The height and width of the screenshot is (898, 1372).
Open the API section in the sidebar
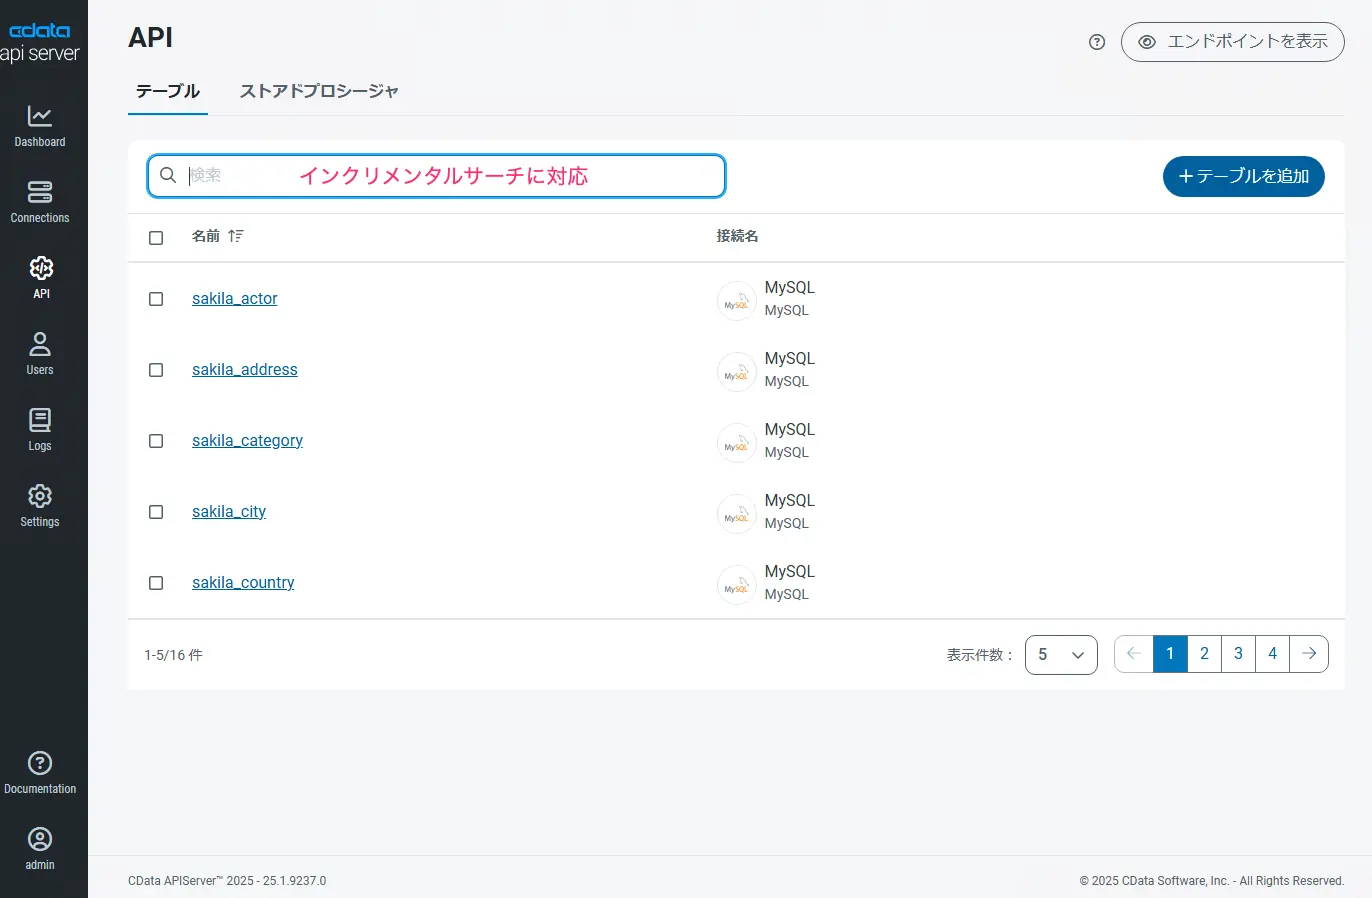(40, 277)
